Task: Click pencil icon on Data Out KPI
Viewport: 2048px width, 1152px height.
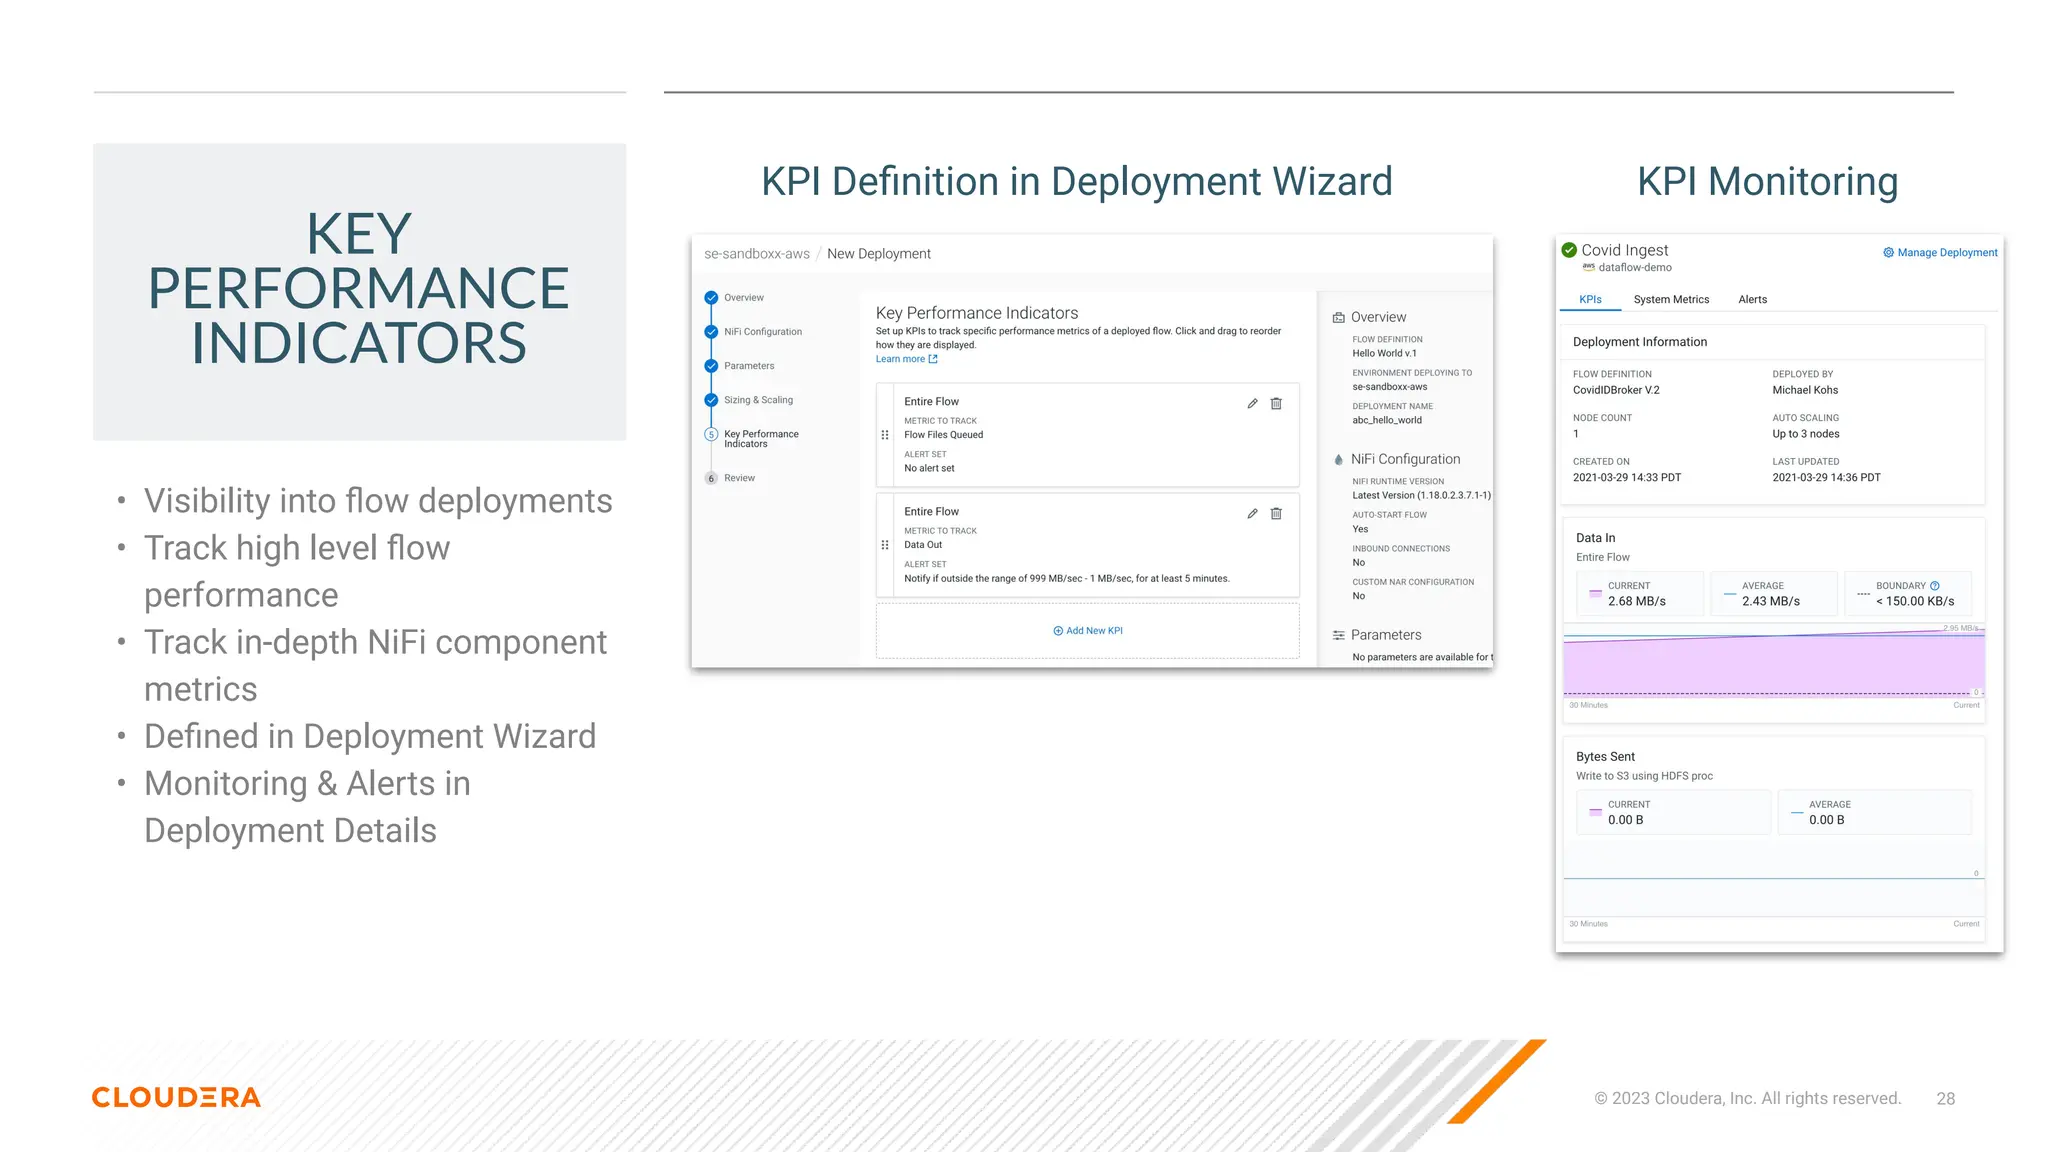Action: 1252,514
